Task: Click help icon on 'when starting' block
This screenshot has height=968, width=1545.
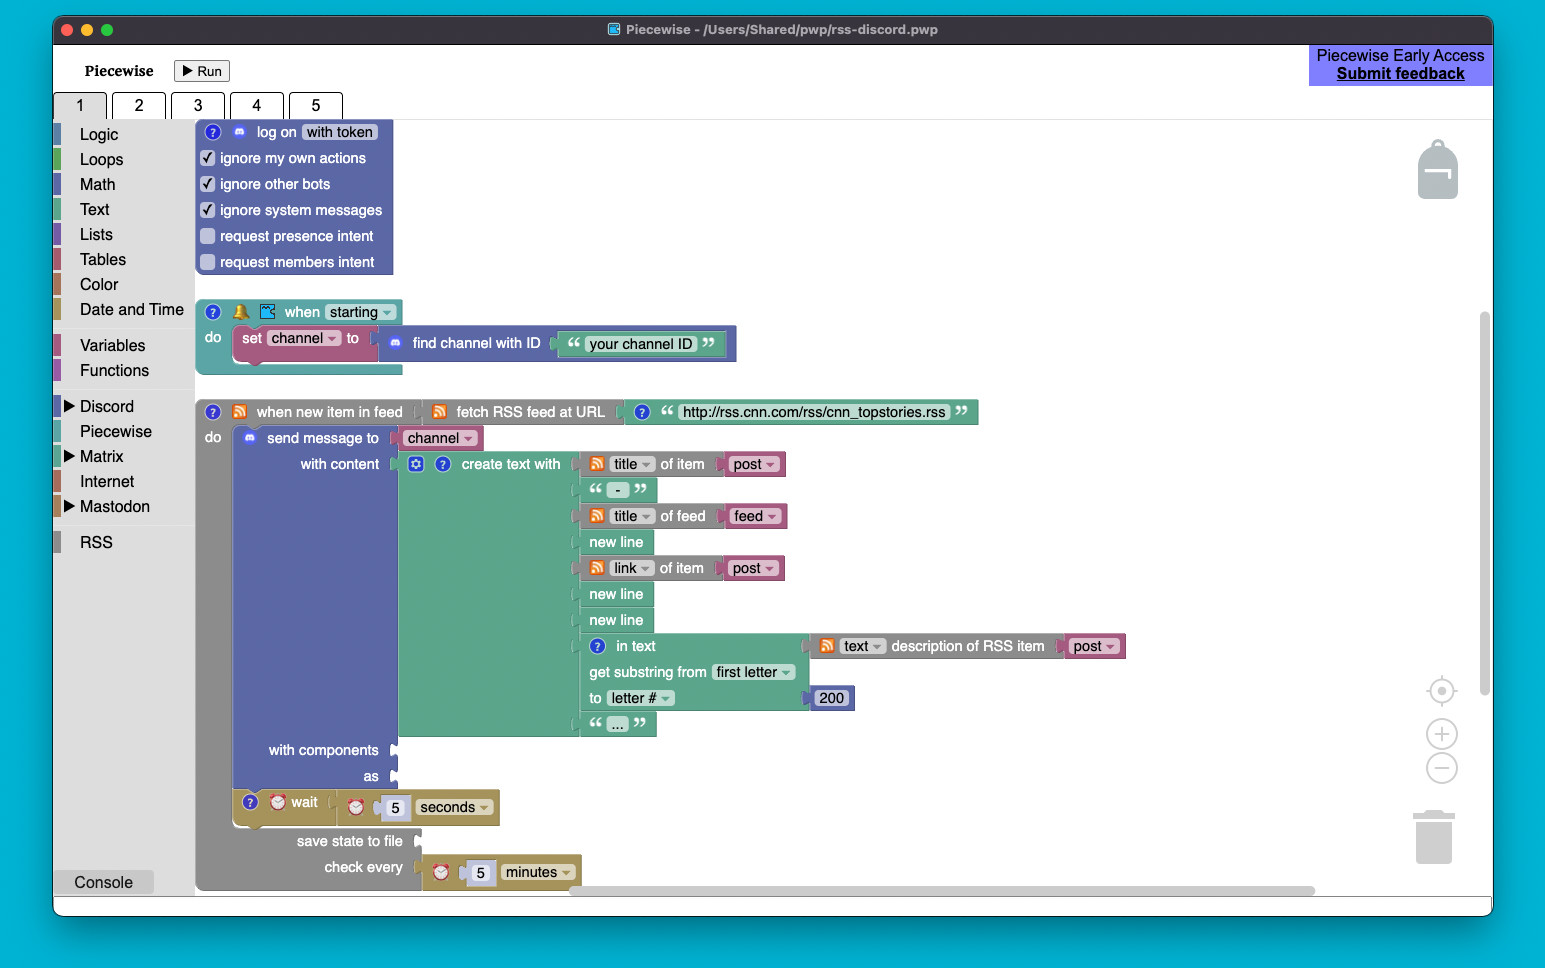Action: coord(213,312)
